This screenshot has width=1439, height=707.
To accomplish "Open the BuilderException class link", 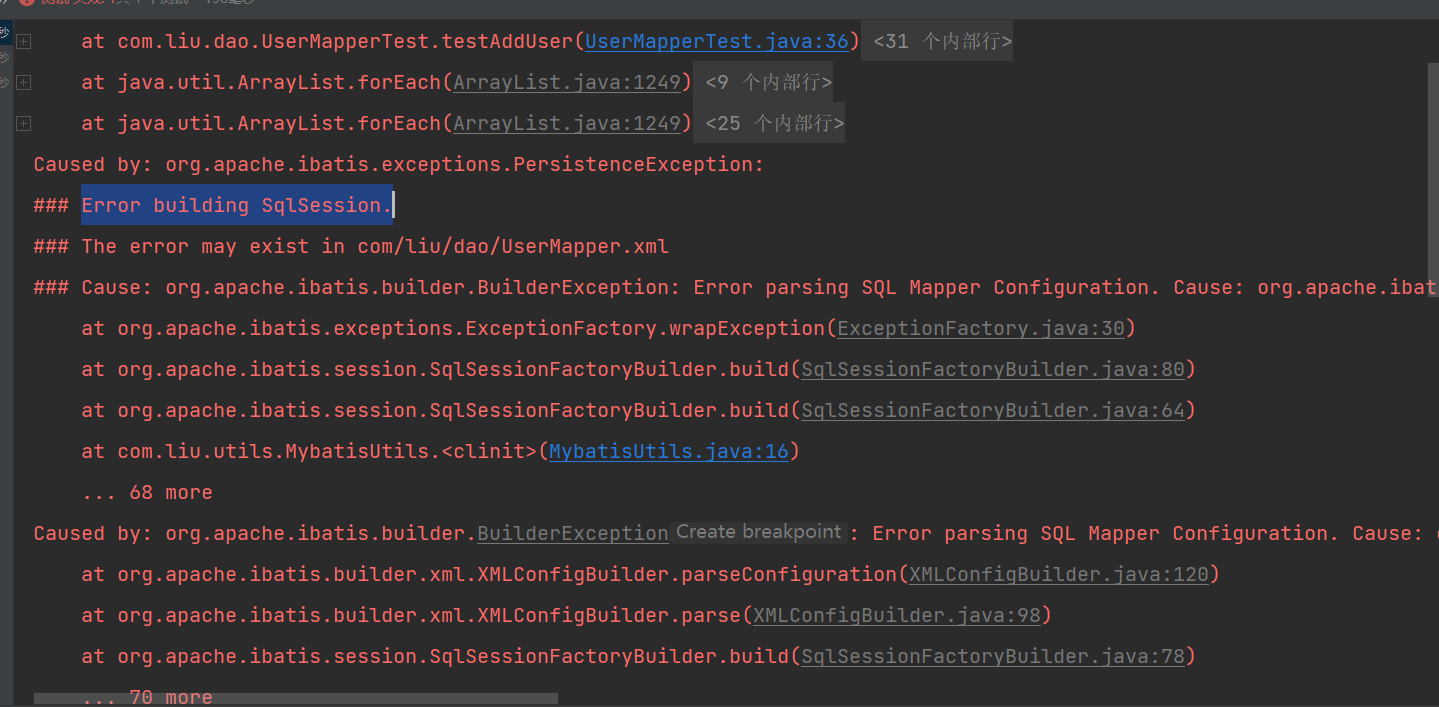I will point(572,533).
